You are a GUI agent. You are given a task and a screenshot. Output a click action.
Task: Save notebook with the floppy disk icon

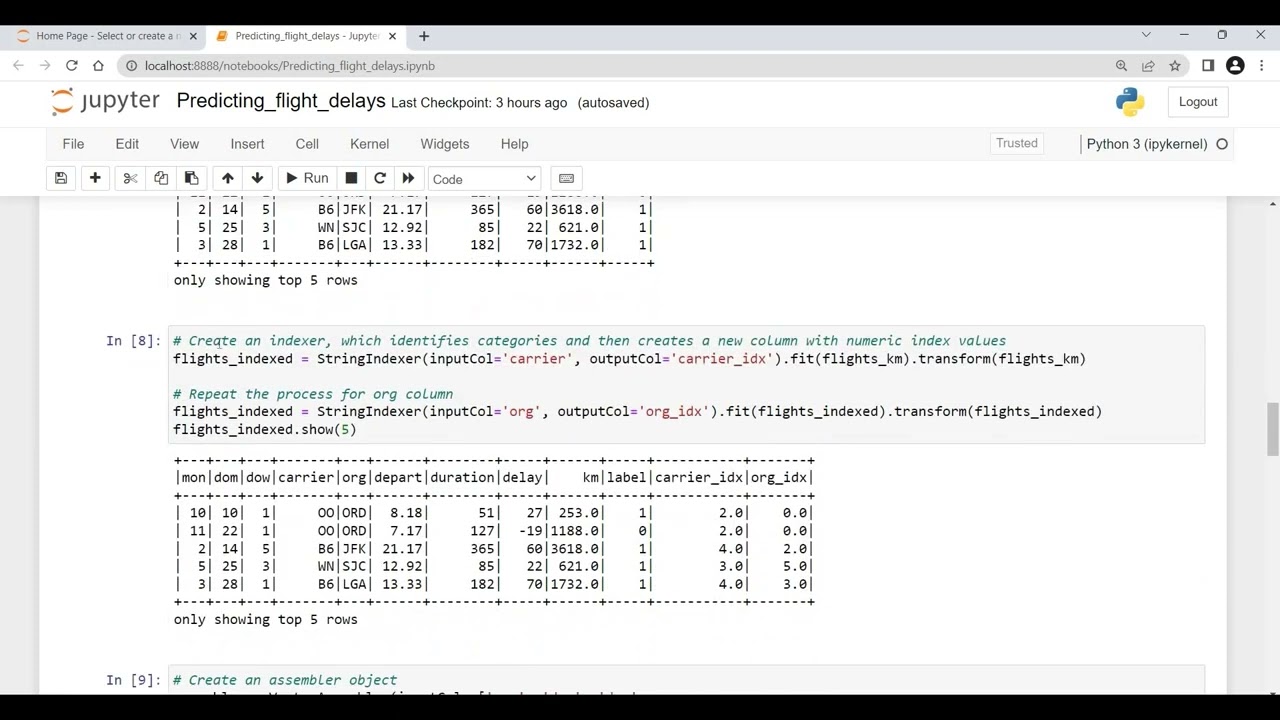click(x=61, y=178)
